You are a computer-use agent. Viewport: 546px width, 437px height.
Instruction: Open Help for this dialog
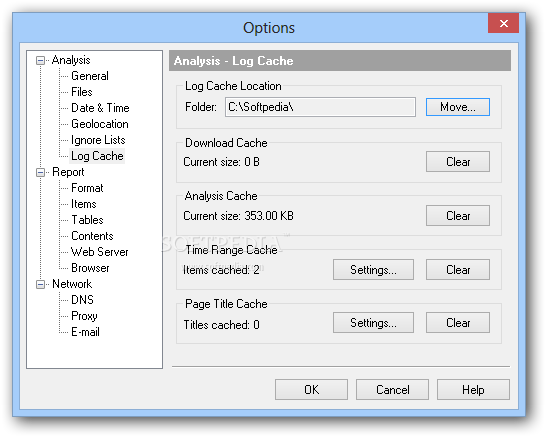coord(473,390)
